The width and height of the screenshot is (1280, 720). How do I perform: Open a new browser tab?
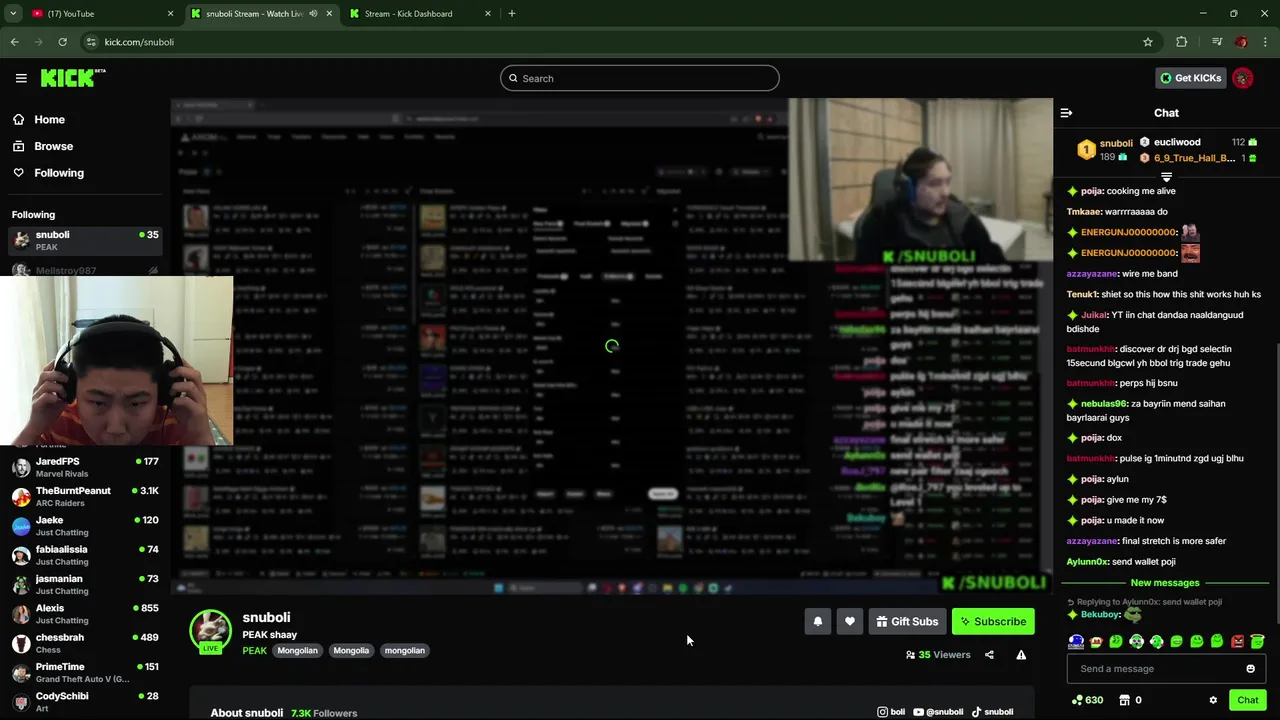tap(512, 14)
